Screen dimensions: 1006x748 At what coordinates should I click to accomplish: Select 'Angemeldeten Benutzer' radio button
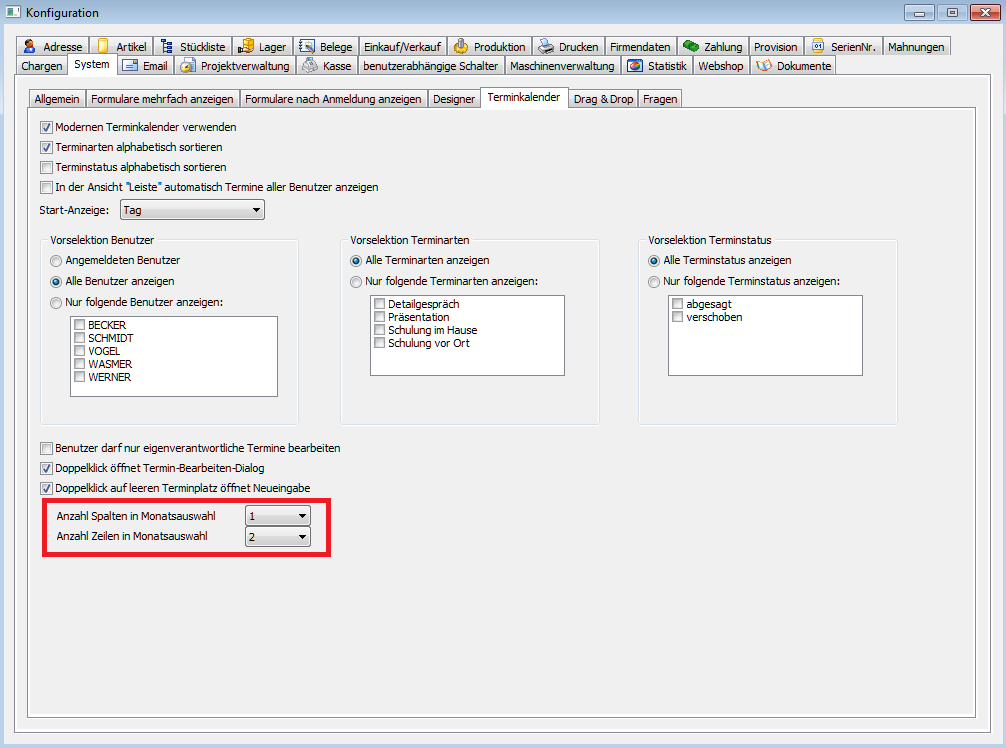(x=56, y=260)
